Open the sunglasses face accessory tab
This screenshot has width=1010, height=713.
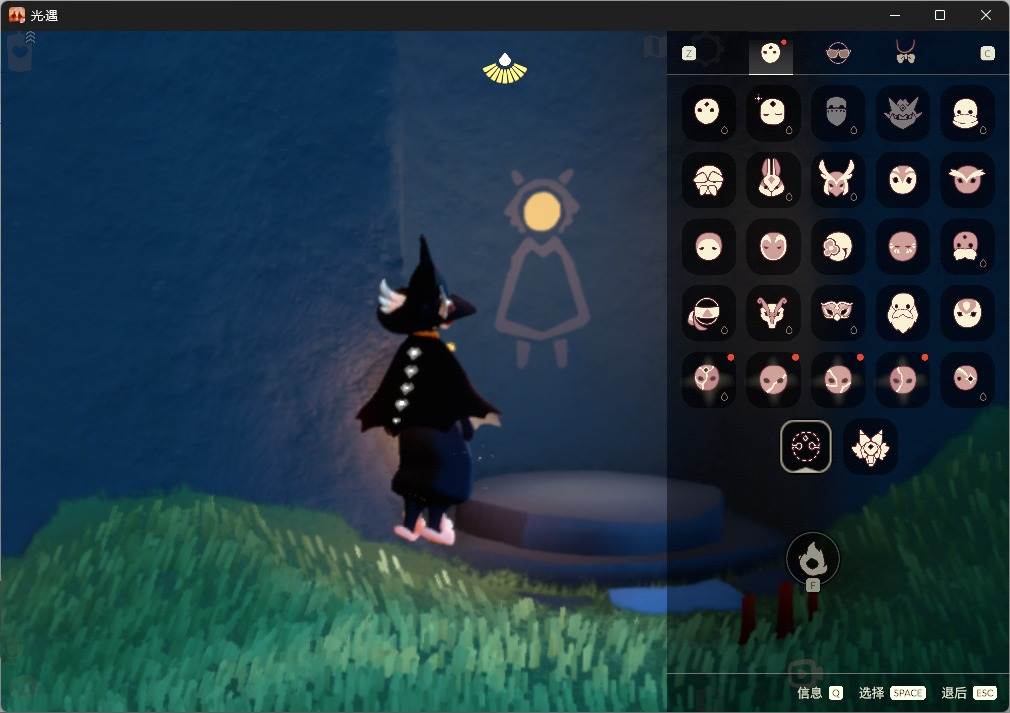[838, 53]
